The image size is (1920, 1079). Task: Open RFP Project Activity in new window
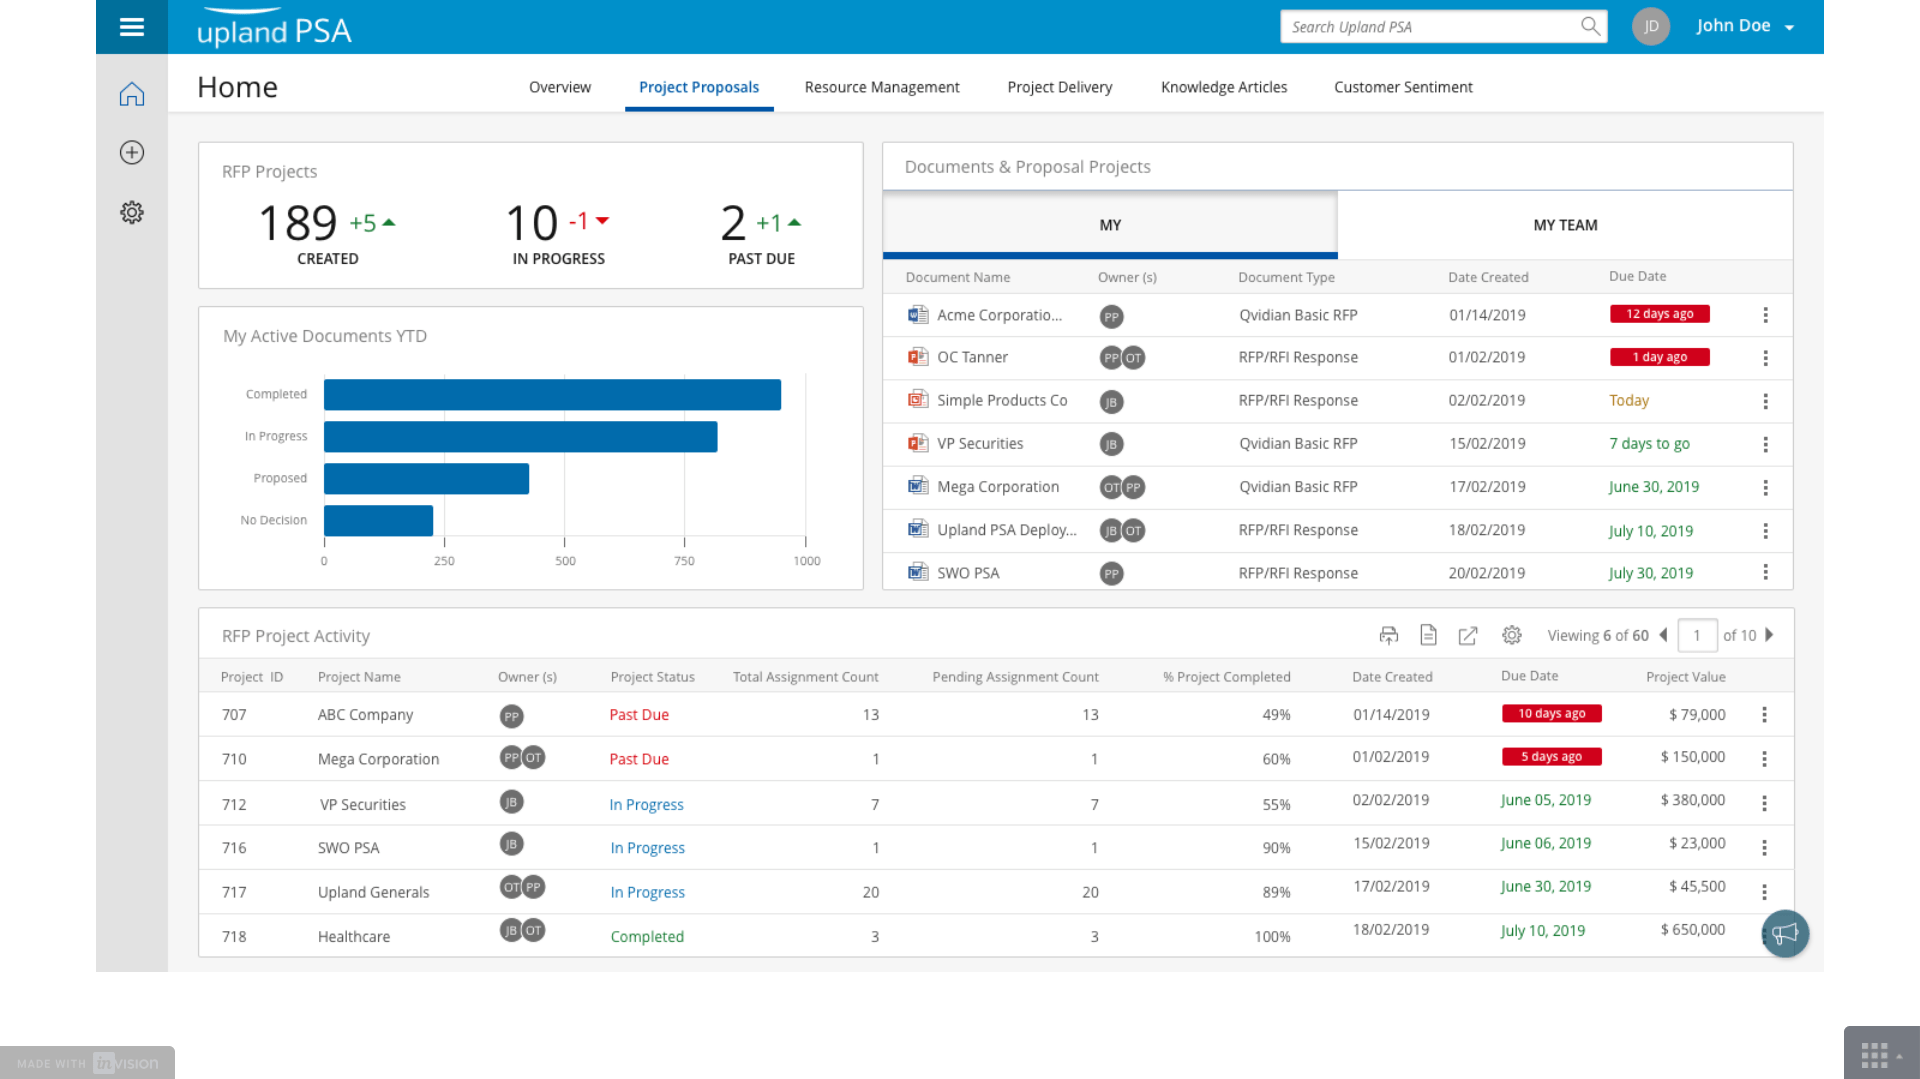point(1468,635)
